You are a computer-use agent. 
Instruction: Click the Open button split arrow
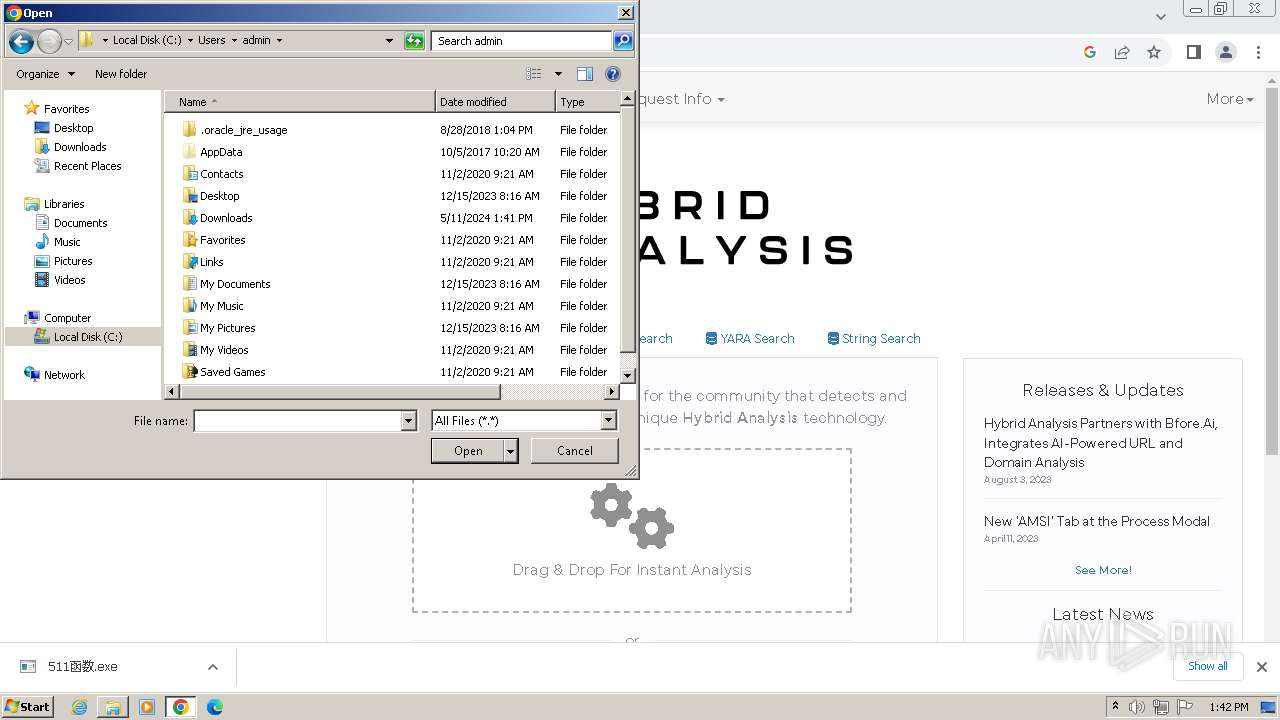[x=511, y=451]
